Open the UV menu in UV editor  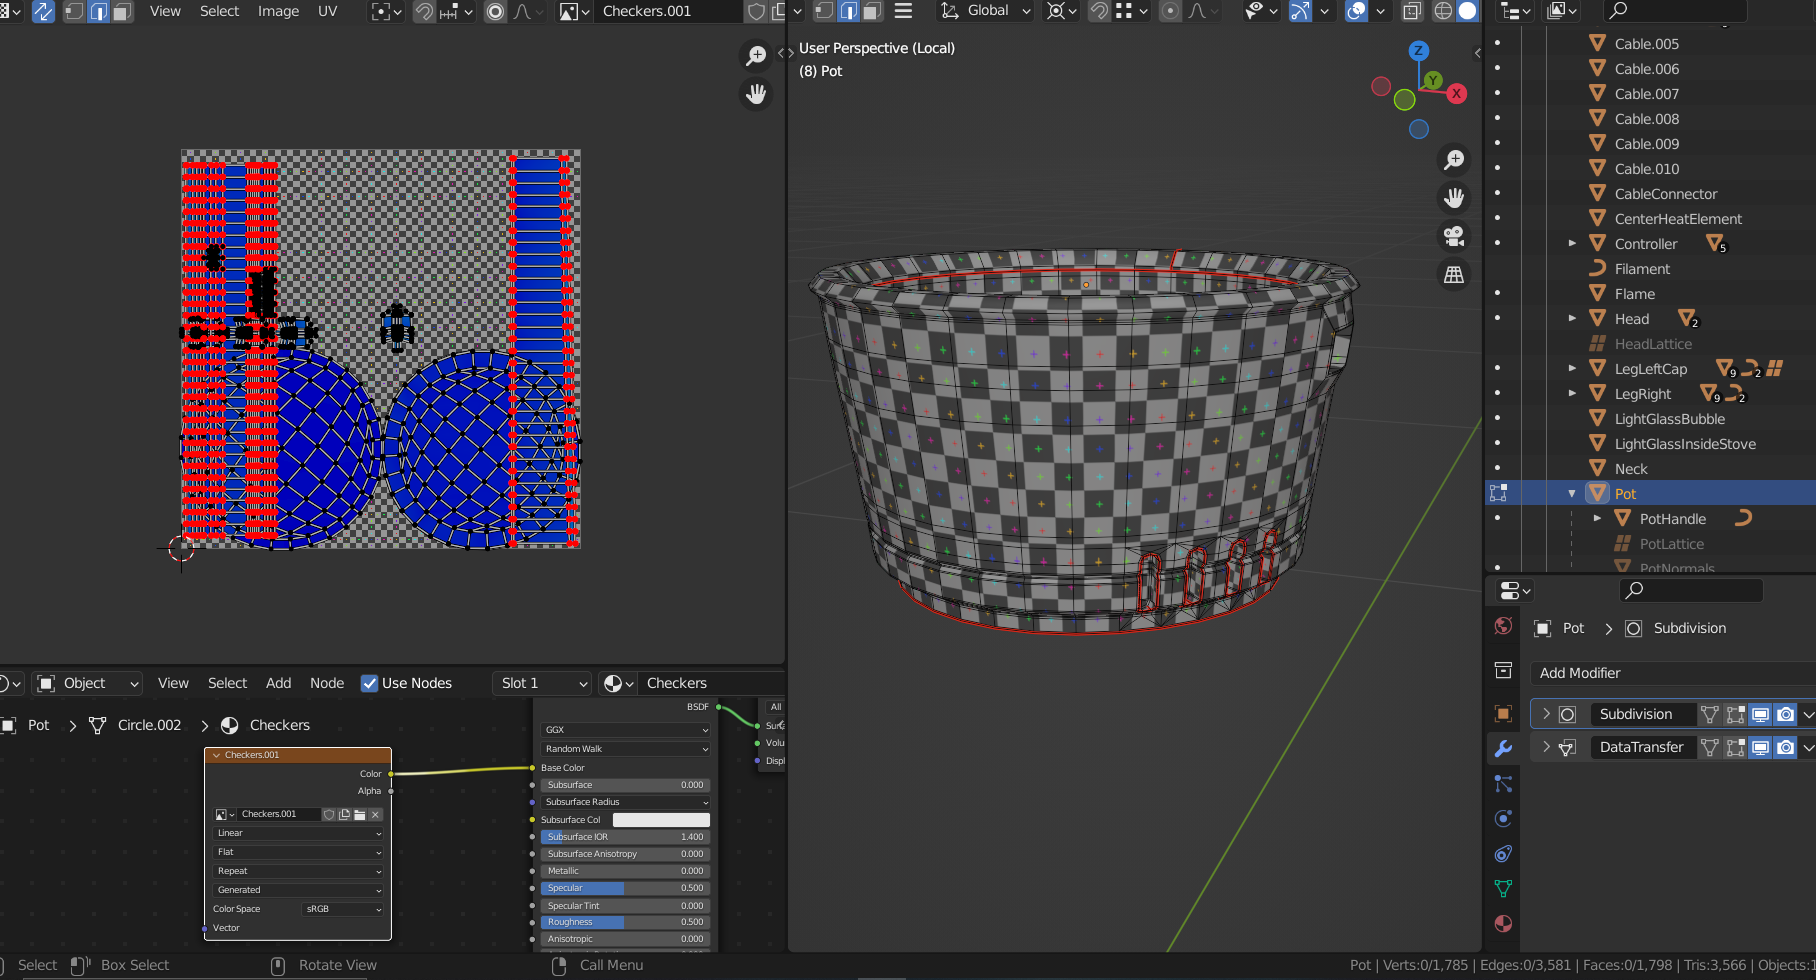(327, 11)
